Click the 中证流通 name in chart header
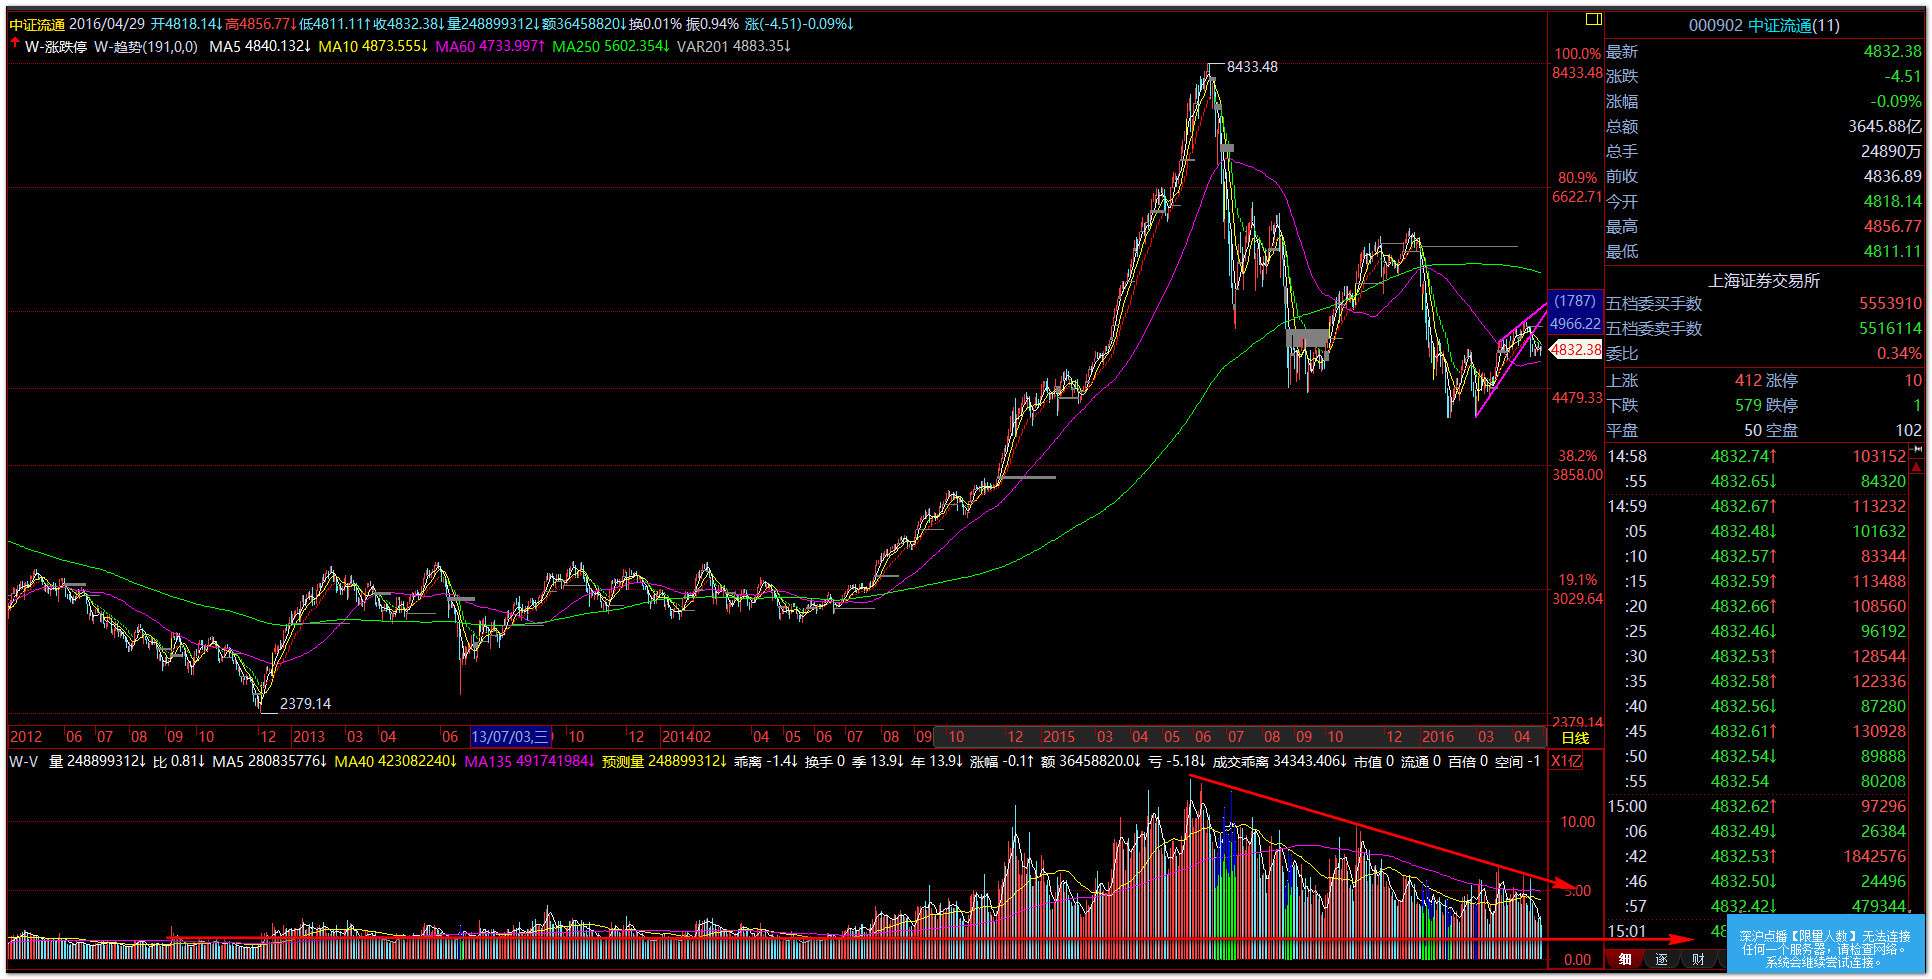 pyautogui.click(x=37, y=24)
